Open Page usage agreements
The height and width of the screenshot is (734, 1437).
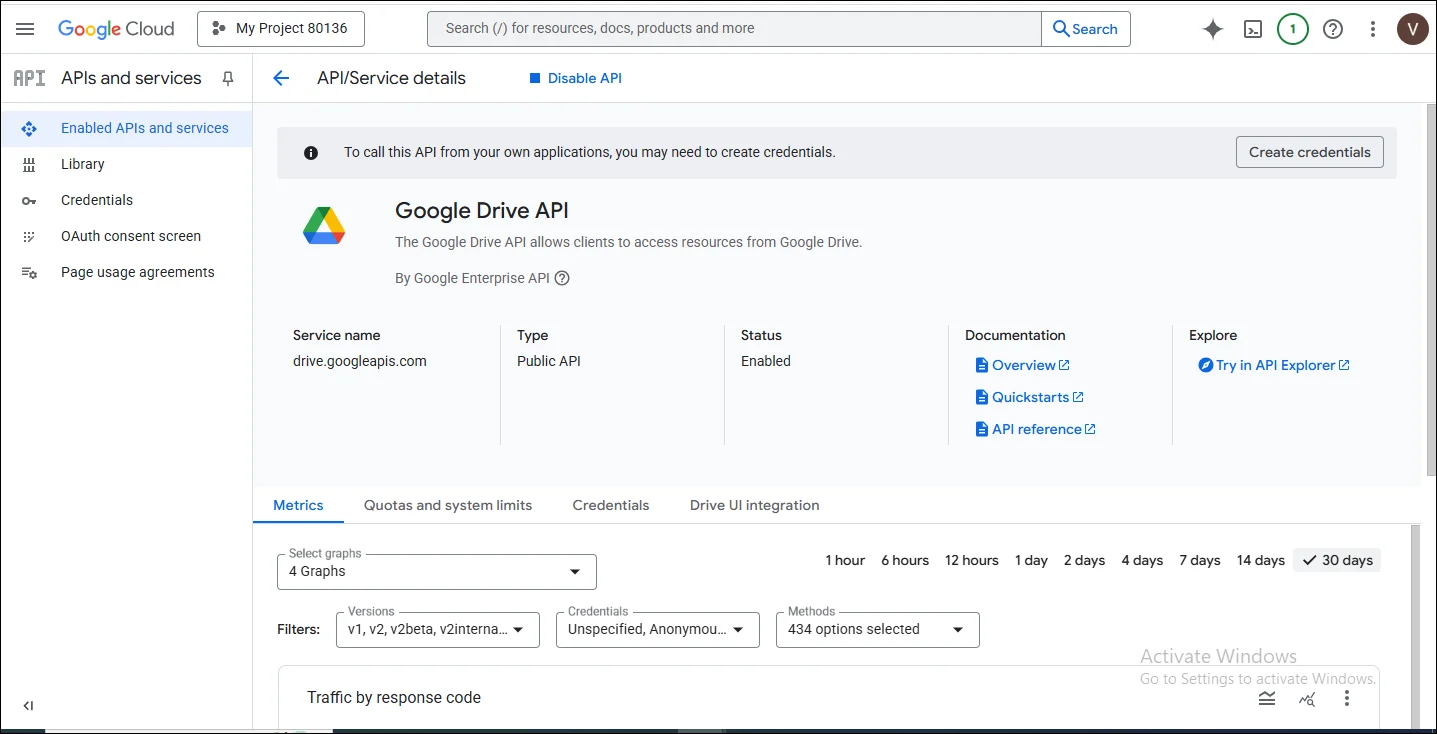[126, 272]
